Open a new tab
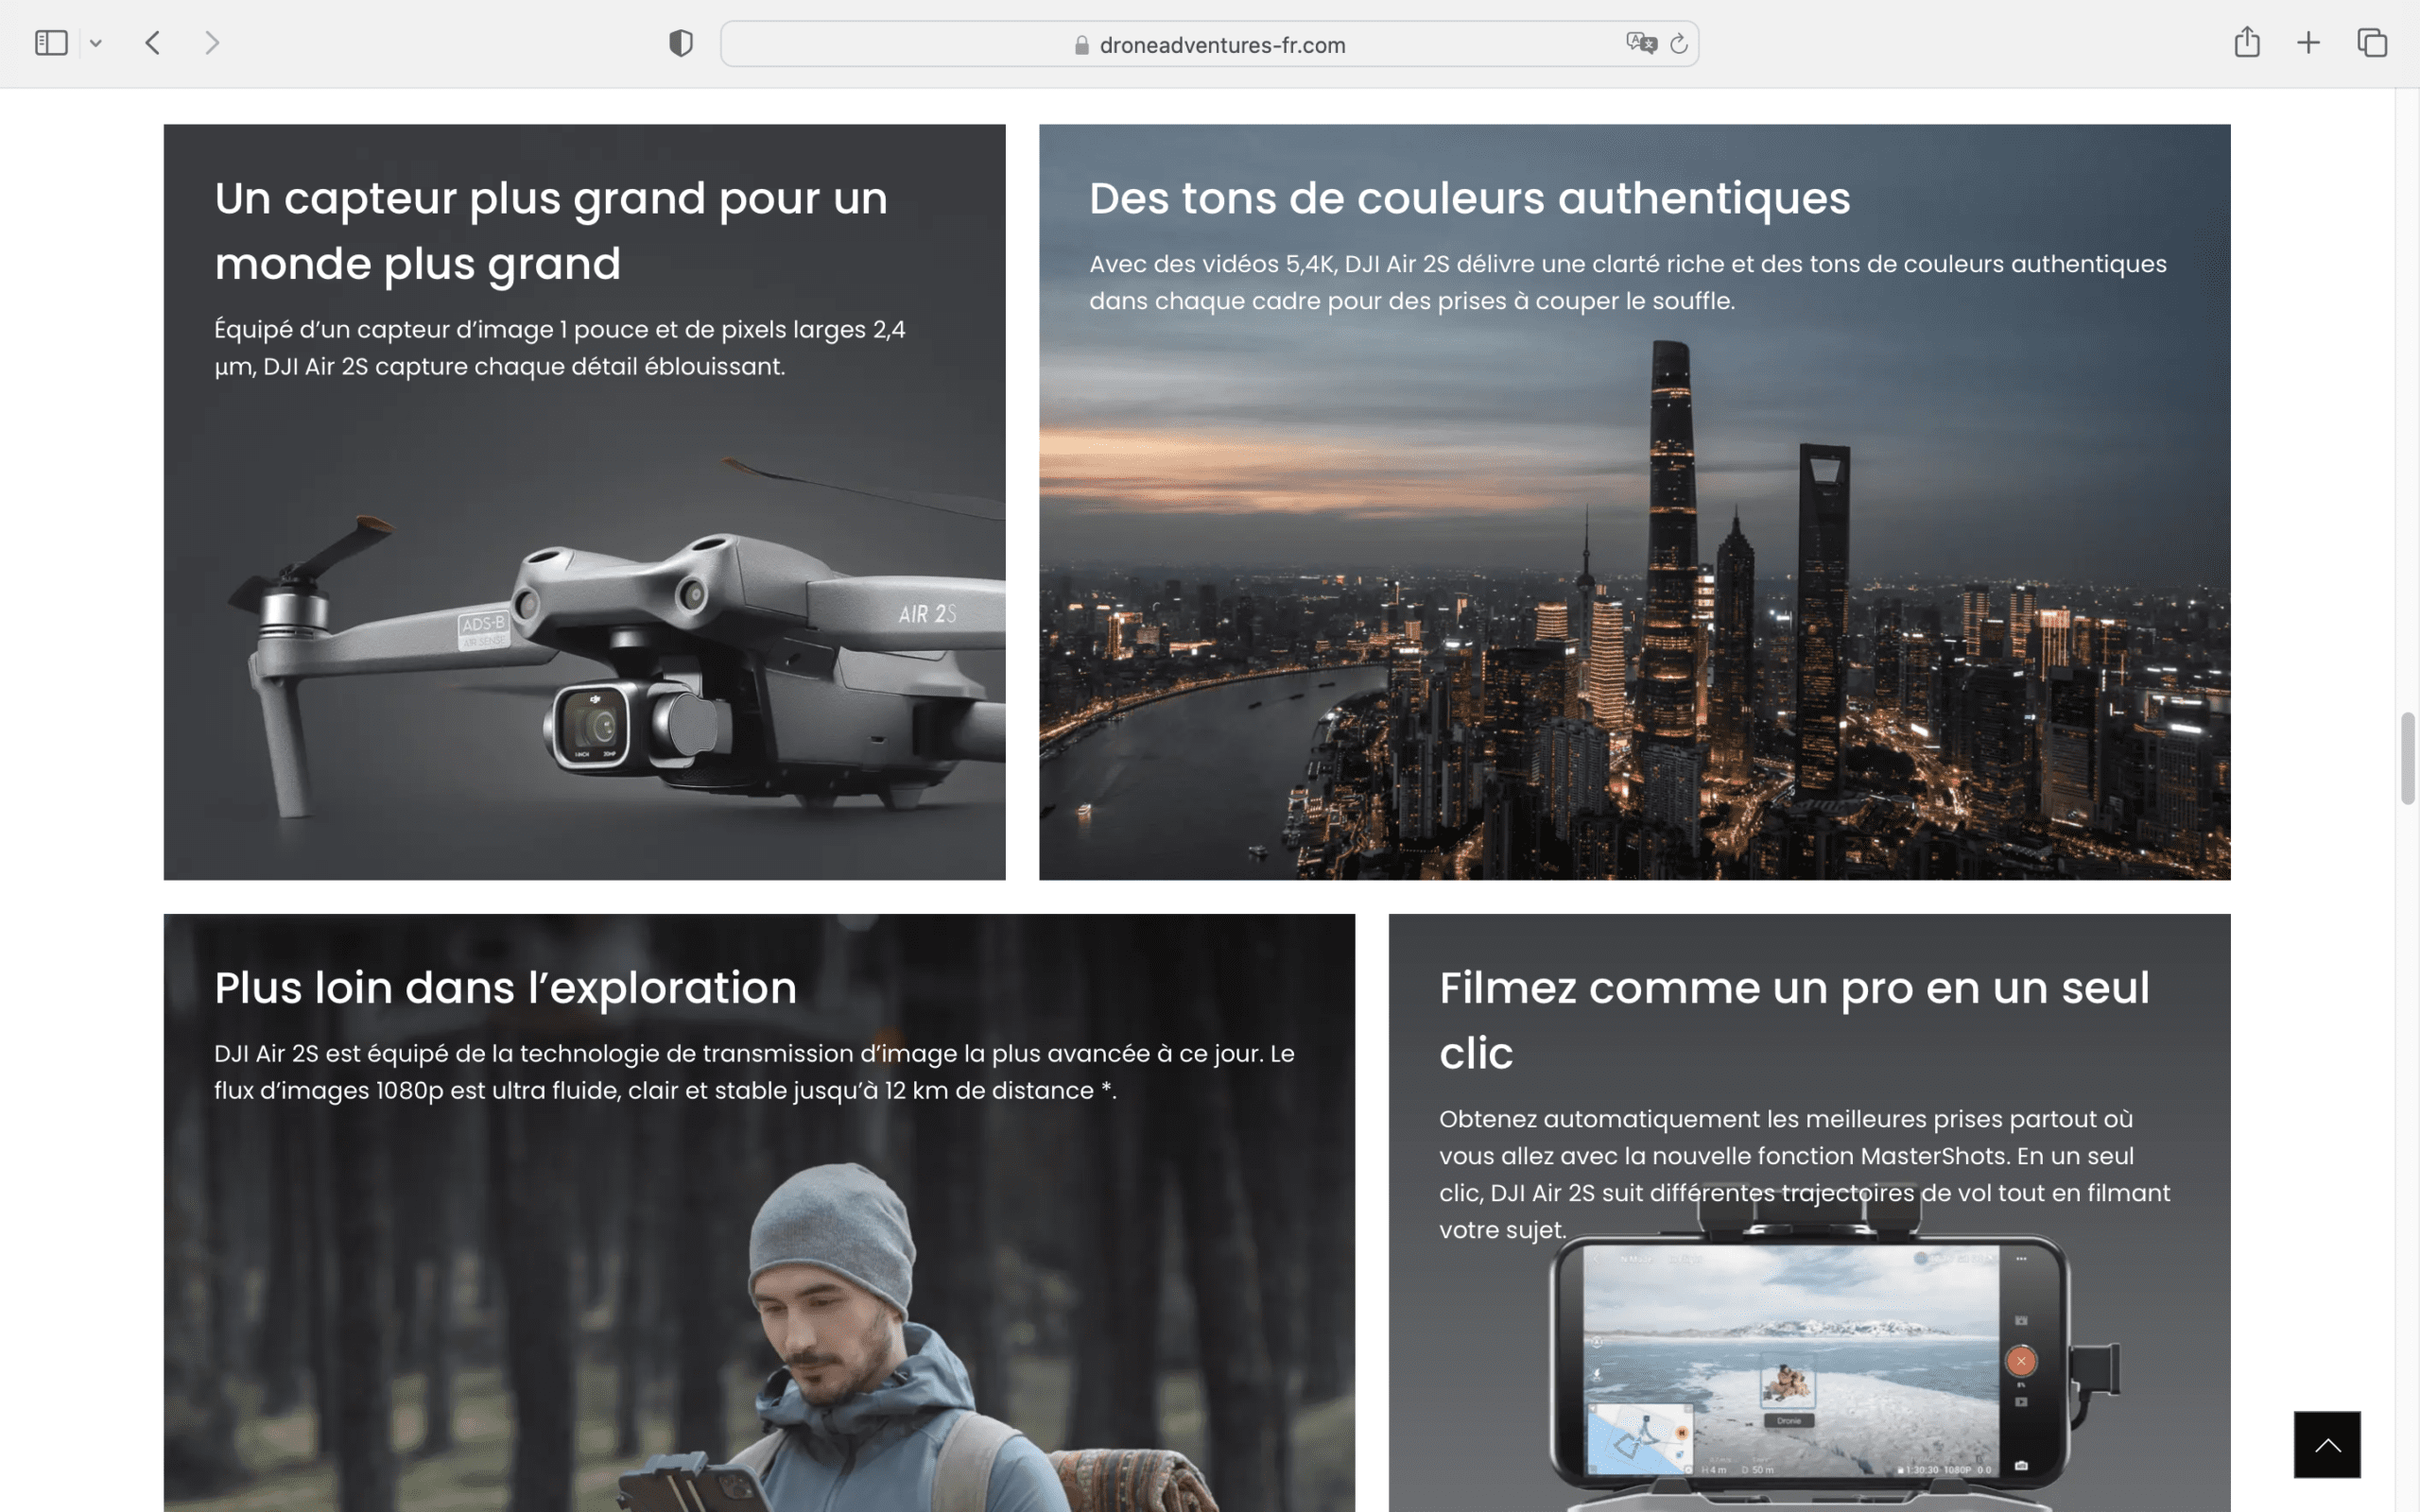Image resolution: width=2420 pixels, height=1512 pixels. click(2308, 43)
